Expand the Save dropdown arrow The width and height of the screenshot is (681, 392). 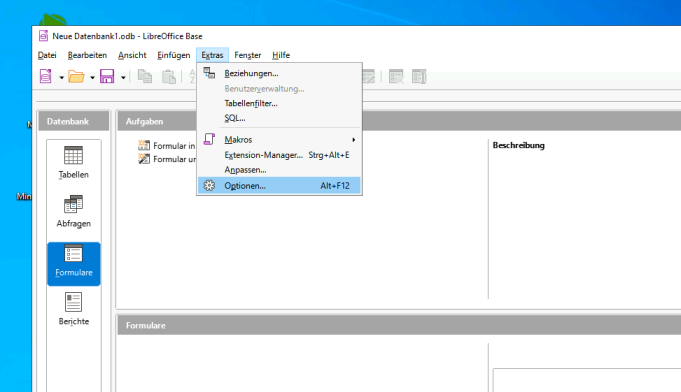123,78
